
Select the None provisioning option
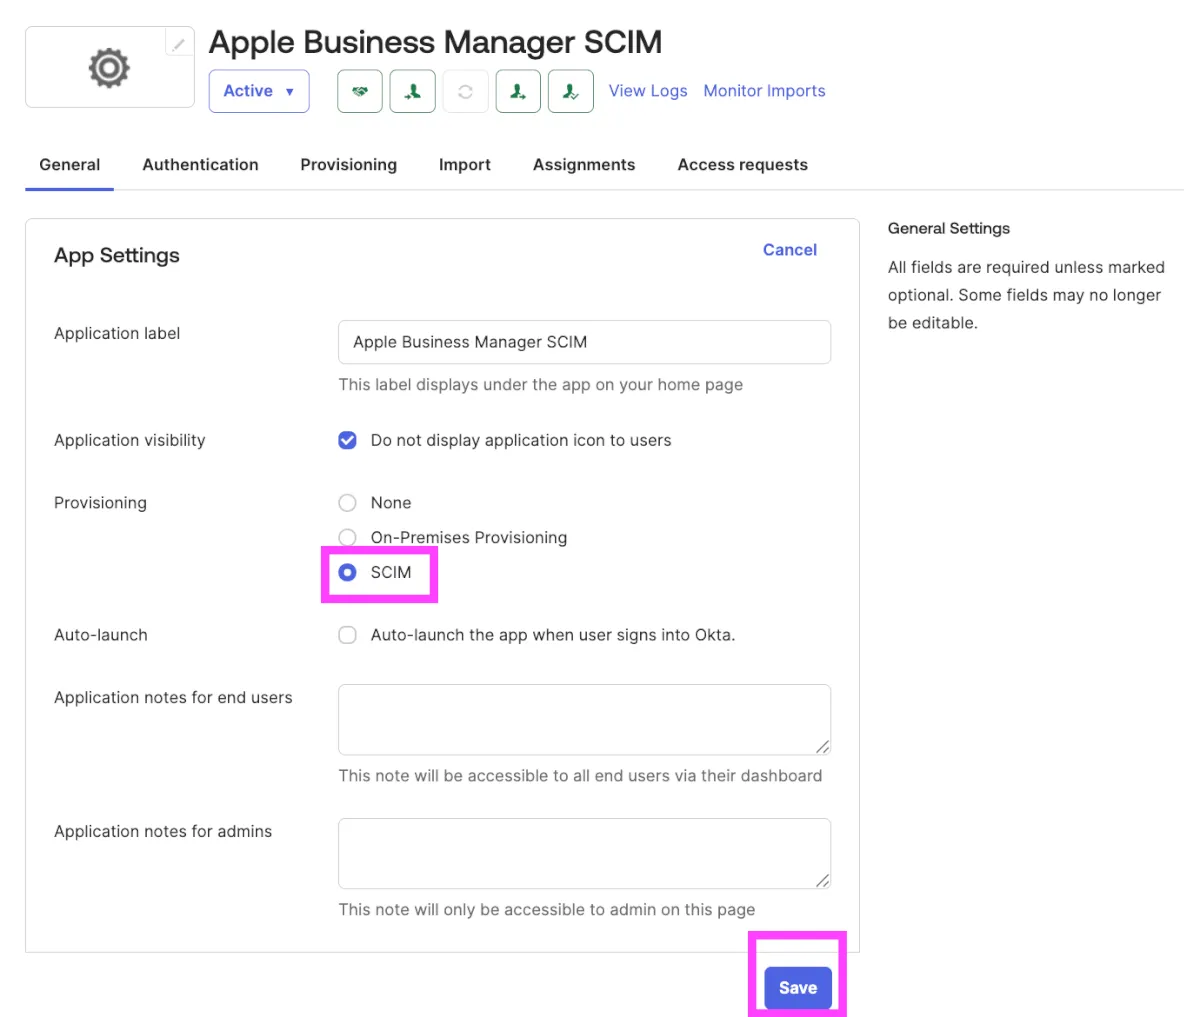[x=347, y=503]
